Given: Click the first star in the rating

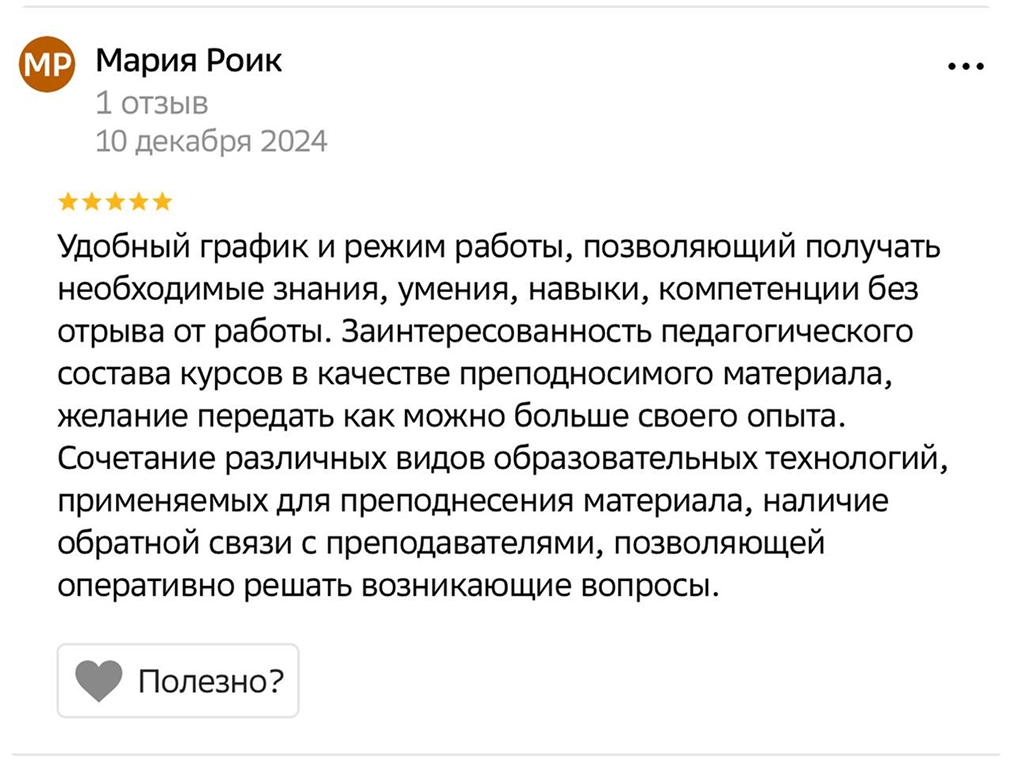Looking at the screenshot, I should (x=68, y=203).
